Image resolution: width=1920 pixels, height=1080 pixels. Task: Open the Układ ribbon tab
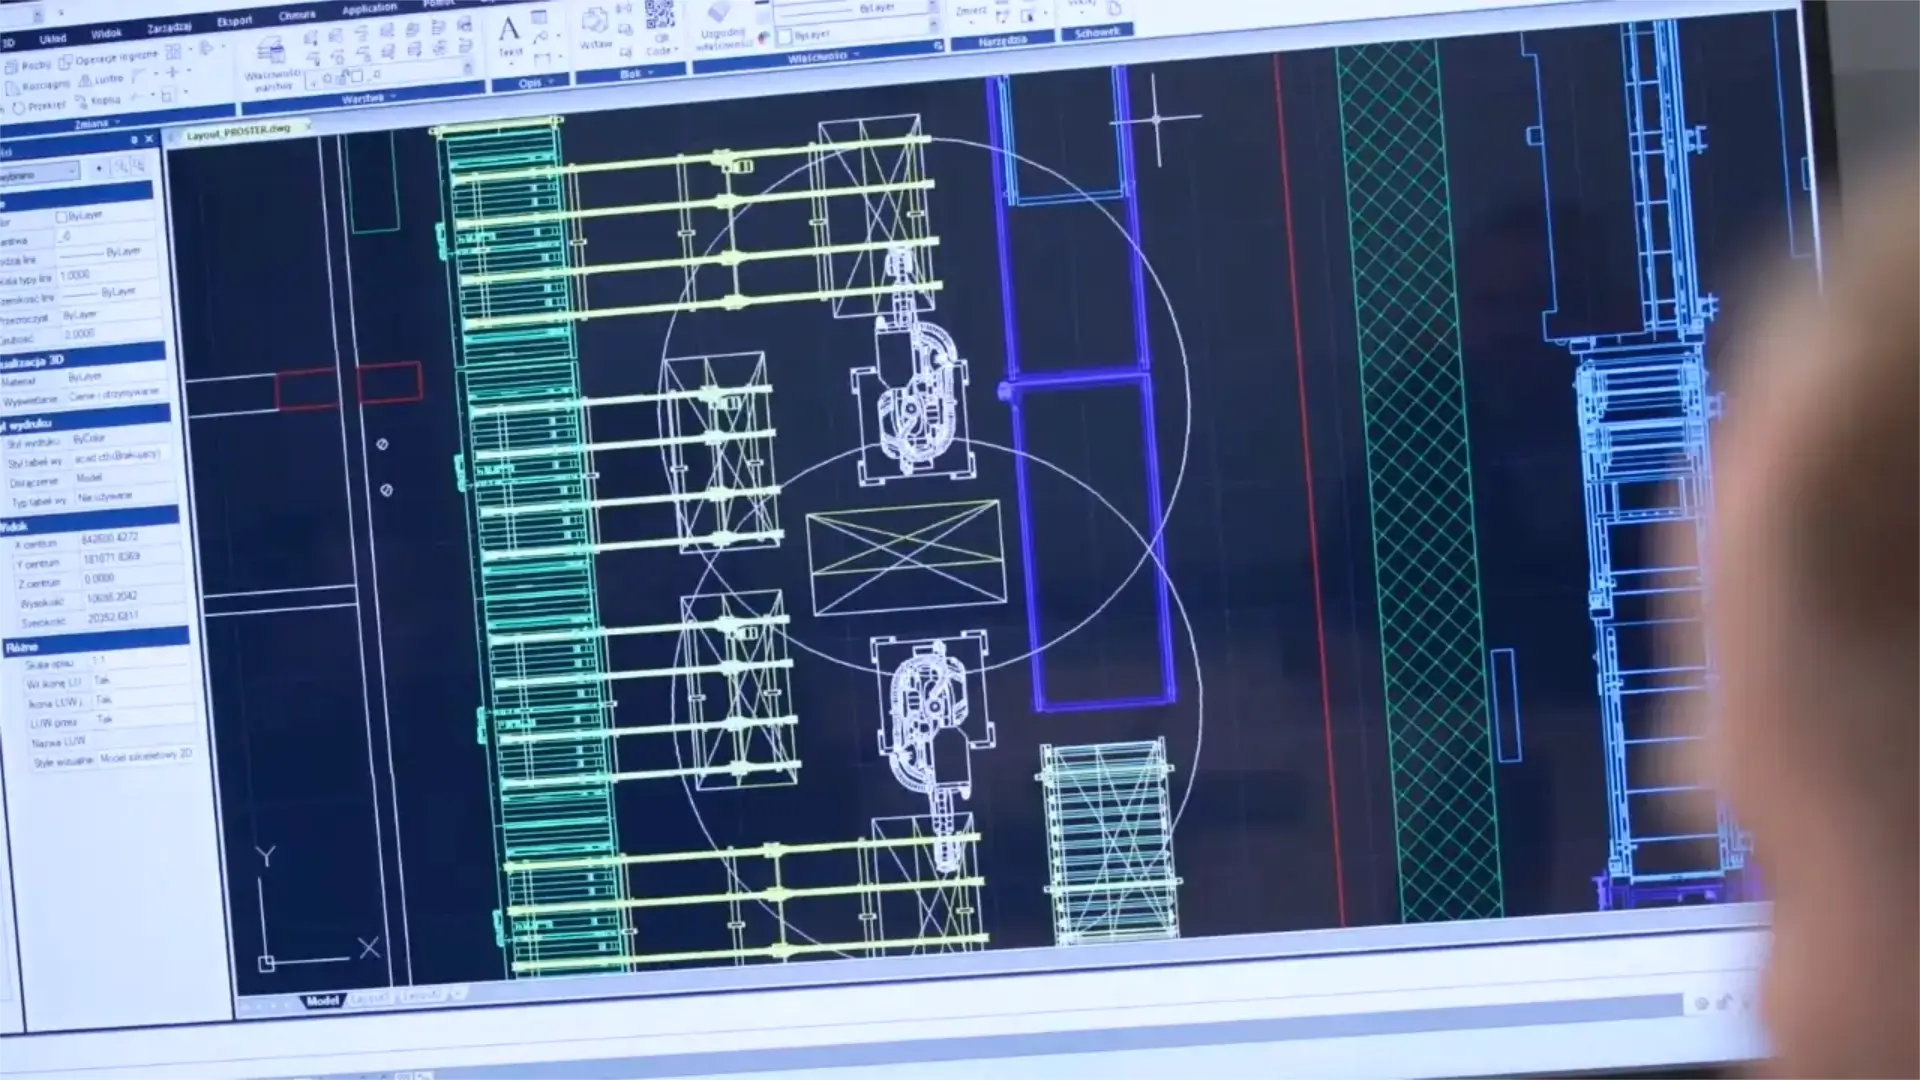pyautogui.click(x=52, y=39)
